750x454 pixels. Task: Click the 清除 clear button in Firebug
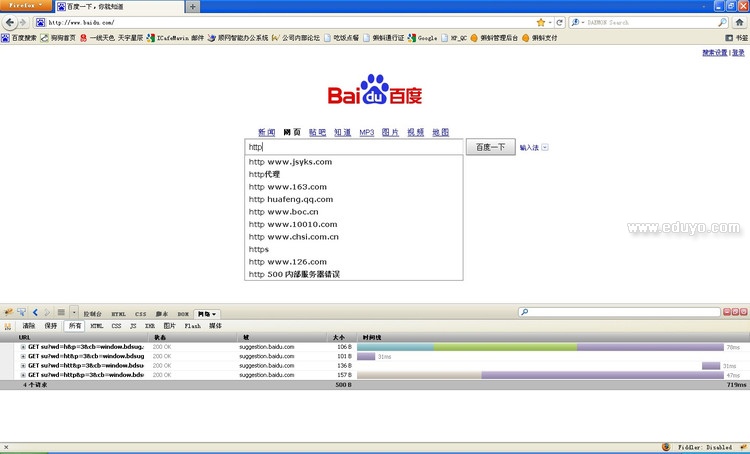tap(29, 326)
